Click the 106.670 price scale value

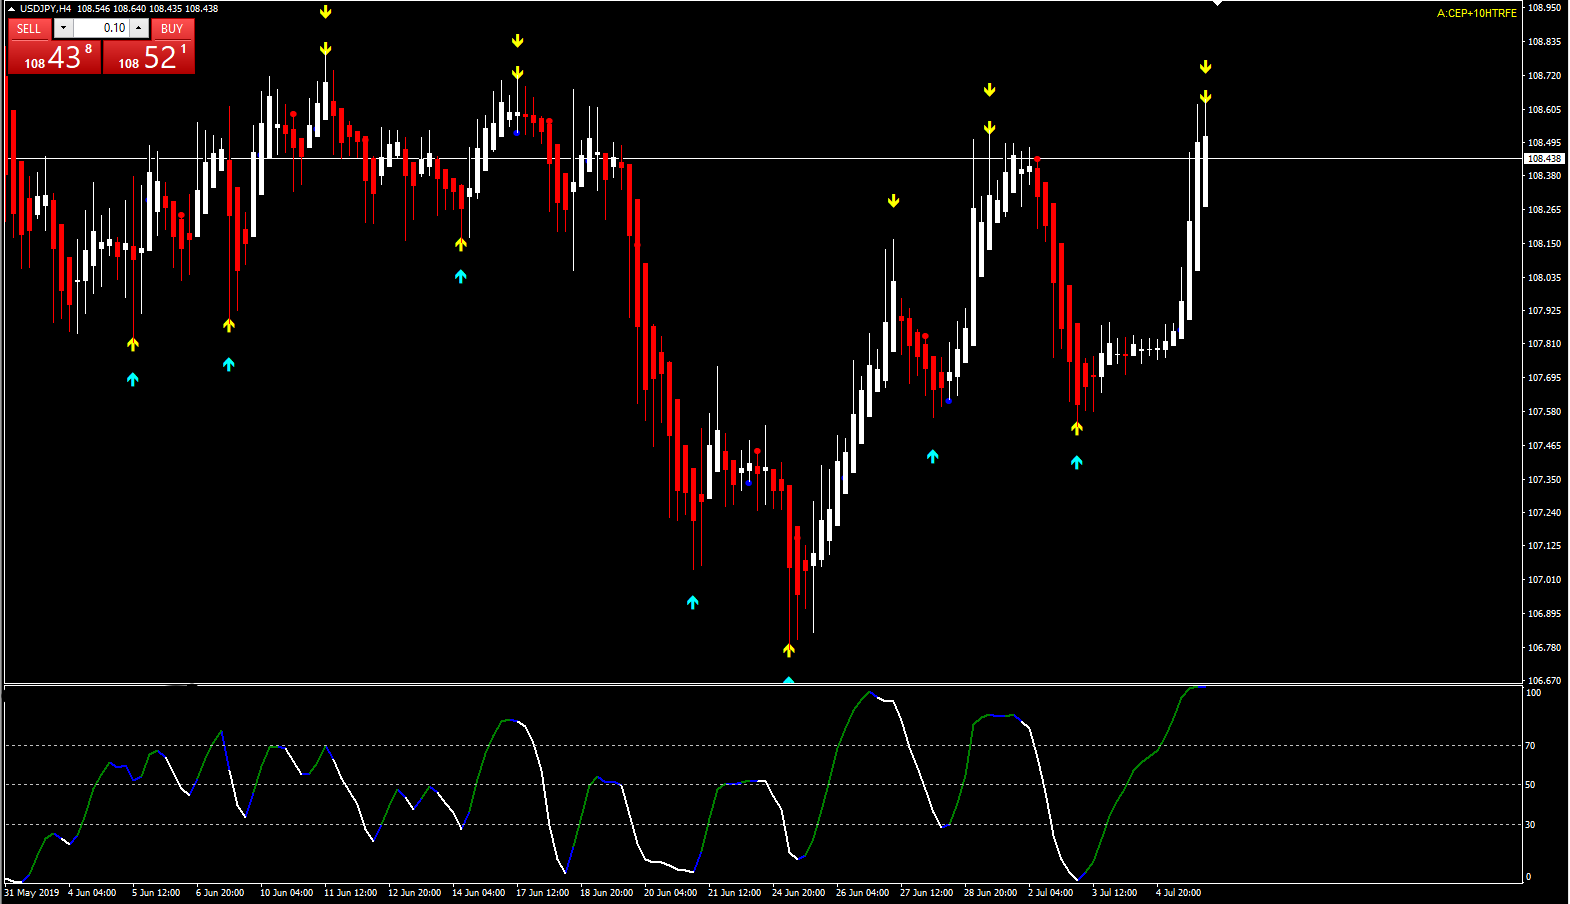click(x=1544, y=680)
